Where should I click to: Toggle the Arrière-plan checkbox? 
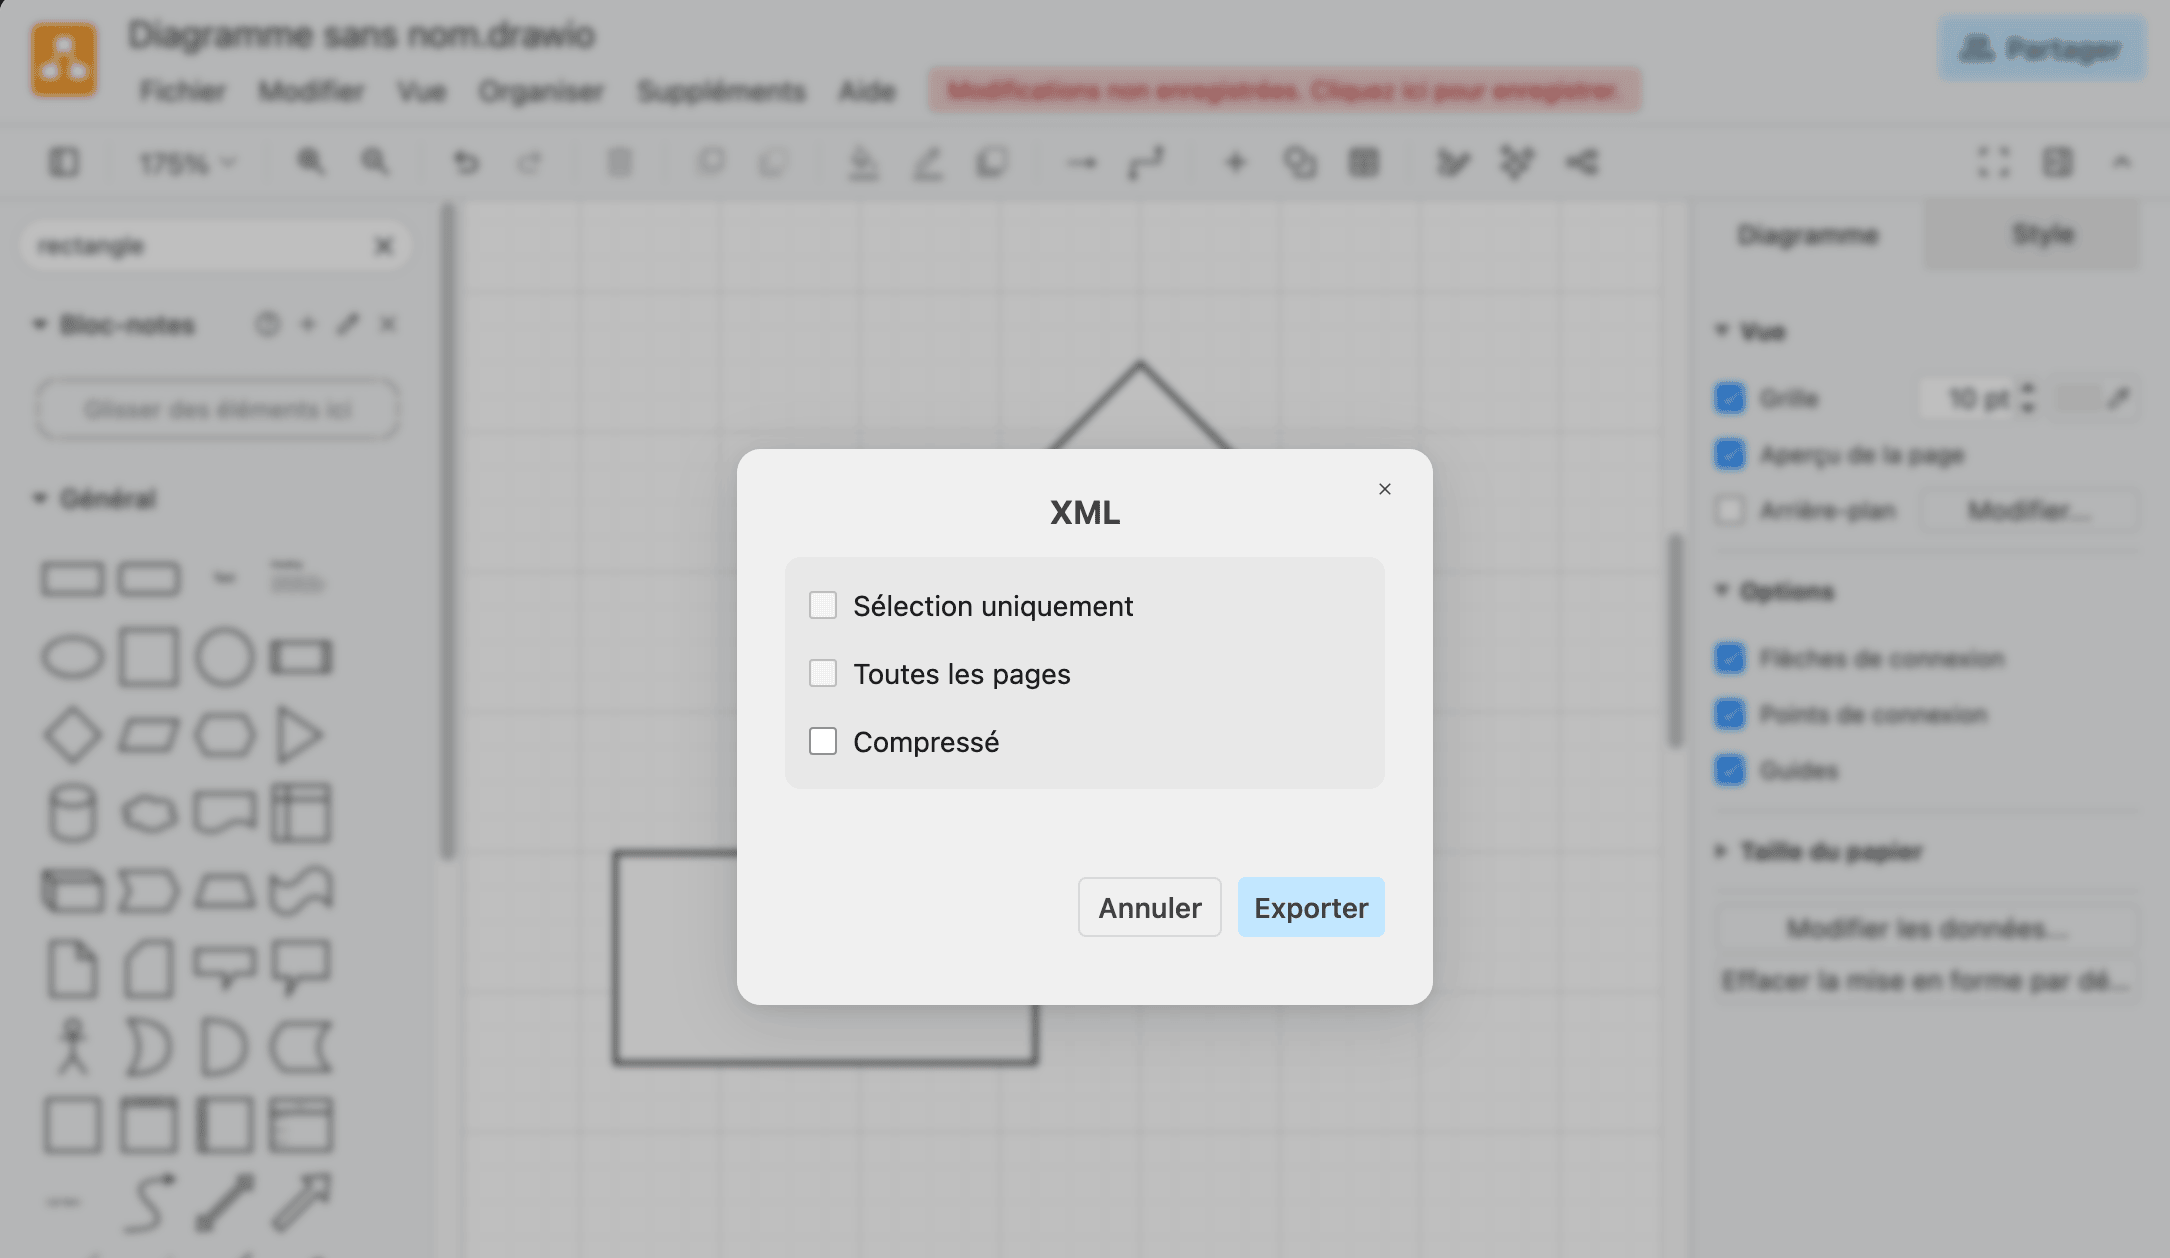[x=1730, y=510]
